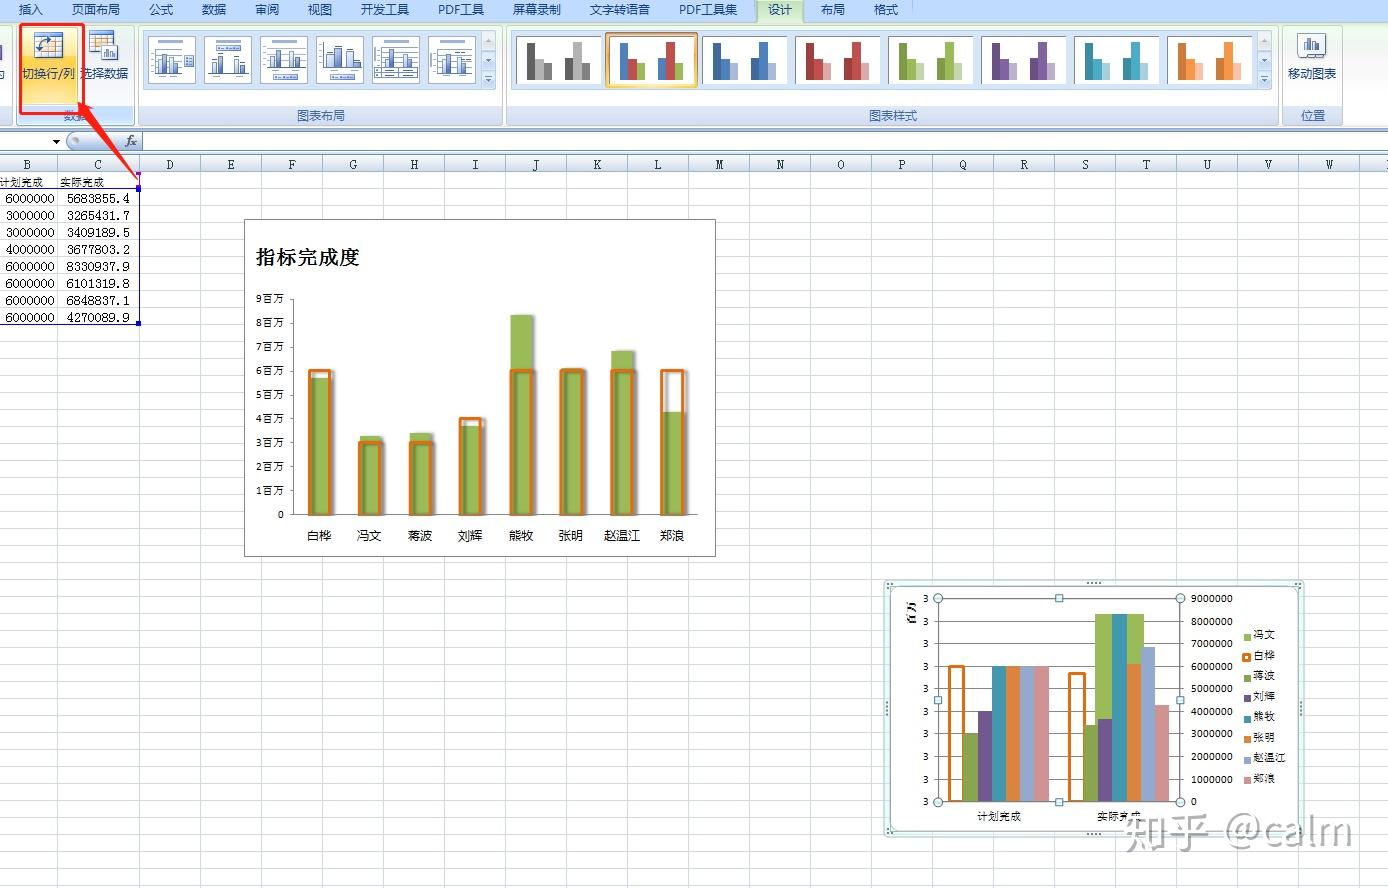Switch to chart tools 布局 tab
Screen dimensions: 1388x888
click(x=832, y=10)
